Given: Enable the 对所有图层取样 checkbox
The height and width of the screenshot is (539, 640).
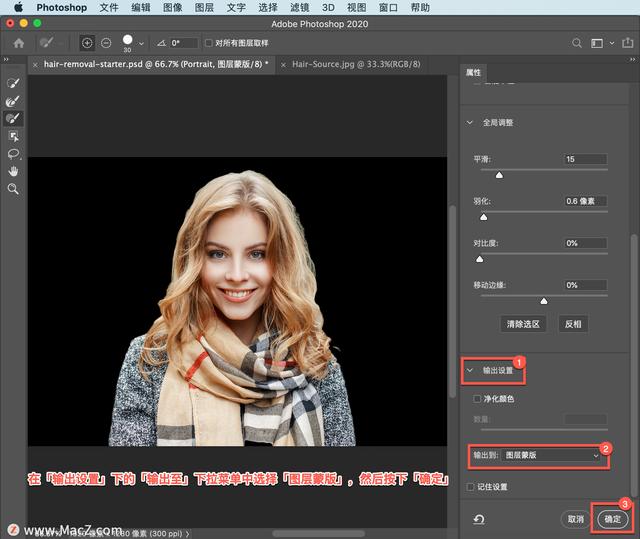Looking at the screenshot, I should point(208,43).
